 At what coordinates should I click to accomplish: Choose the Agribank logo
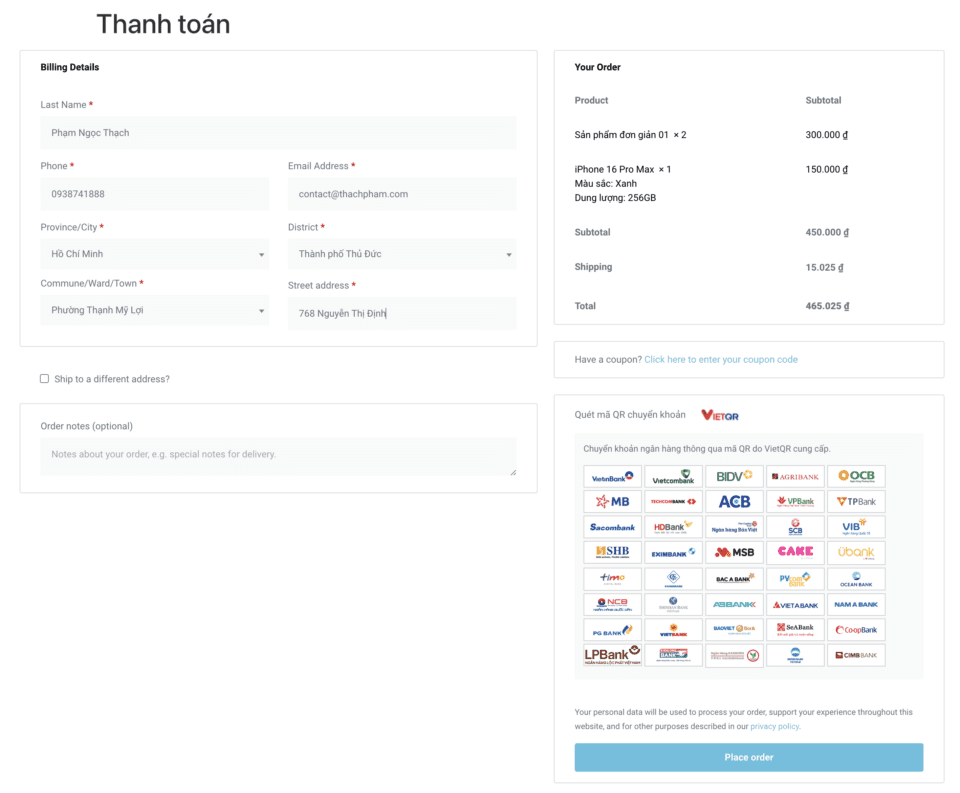(795, 477)
